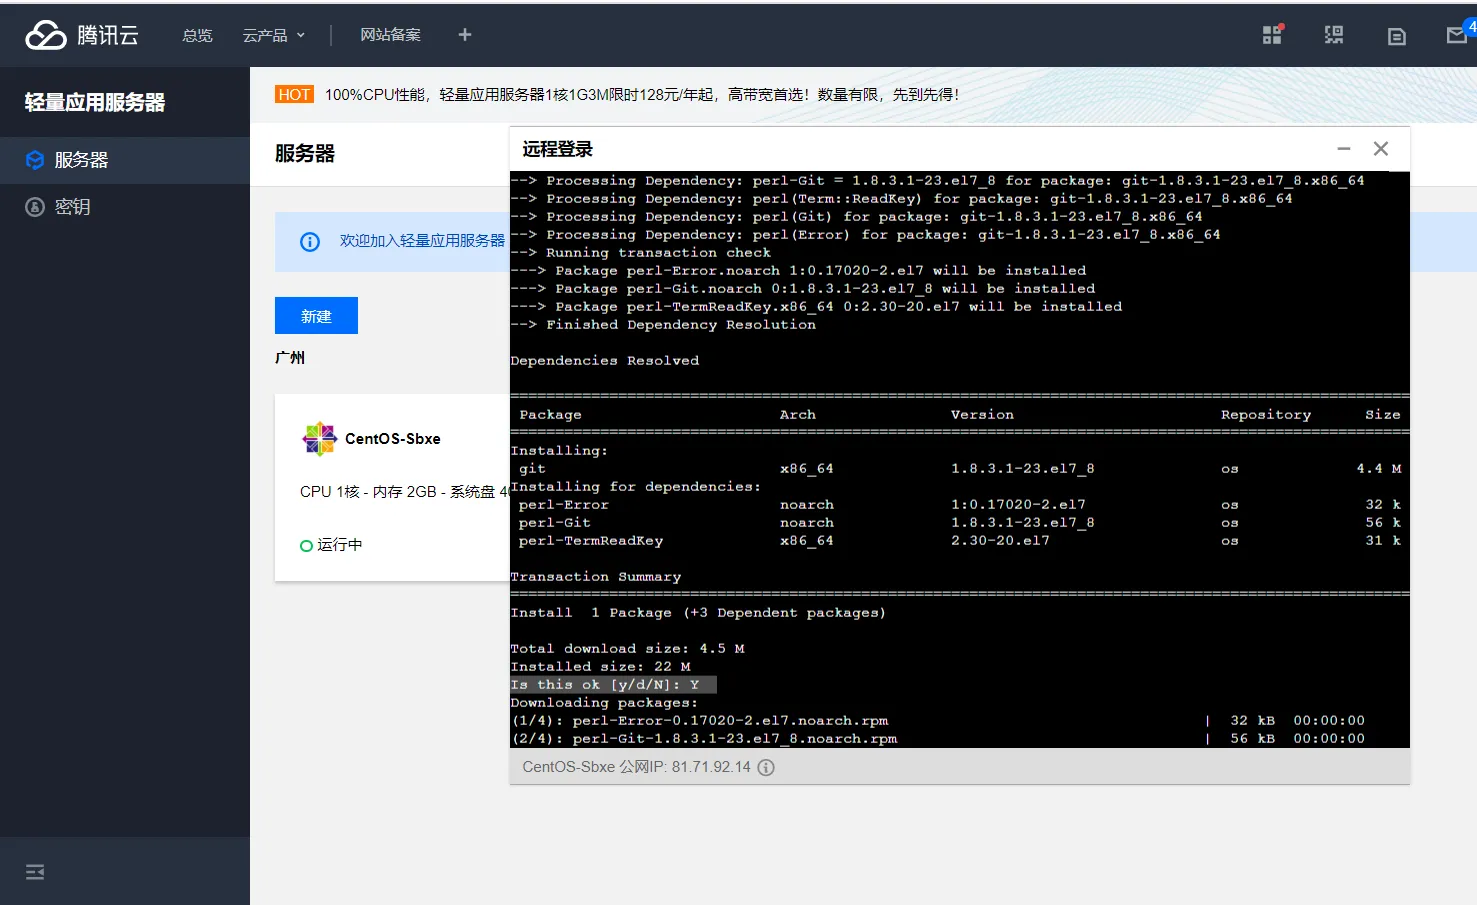Click the HOT promotion banner text

click(640, 95)
